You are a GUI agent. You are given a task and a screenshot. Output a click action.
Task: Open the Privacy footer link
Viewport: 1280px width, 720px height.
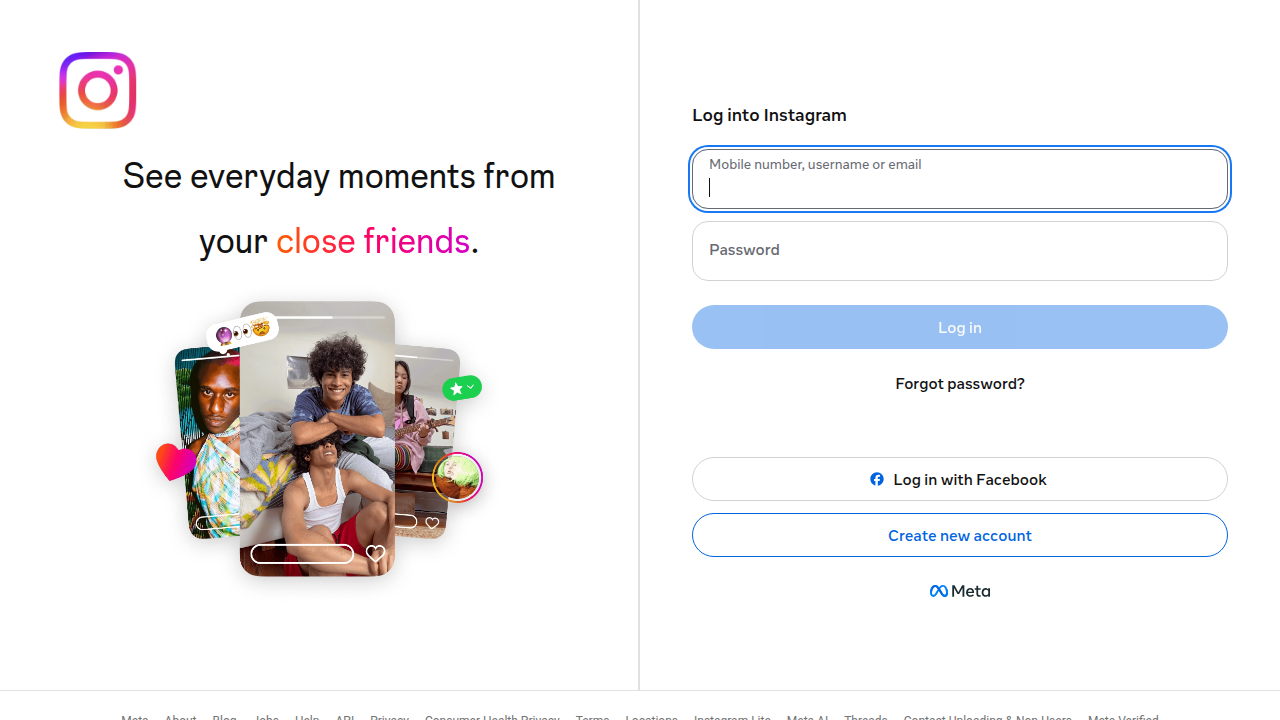click(x=390, y=717)
